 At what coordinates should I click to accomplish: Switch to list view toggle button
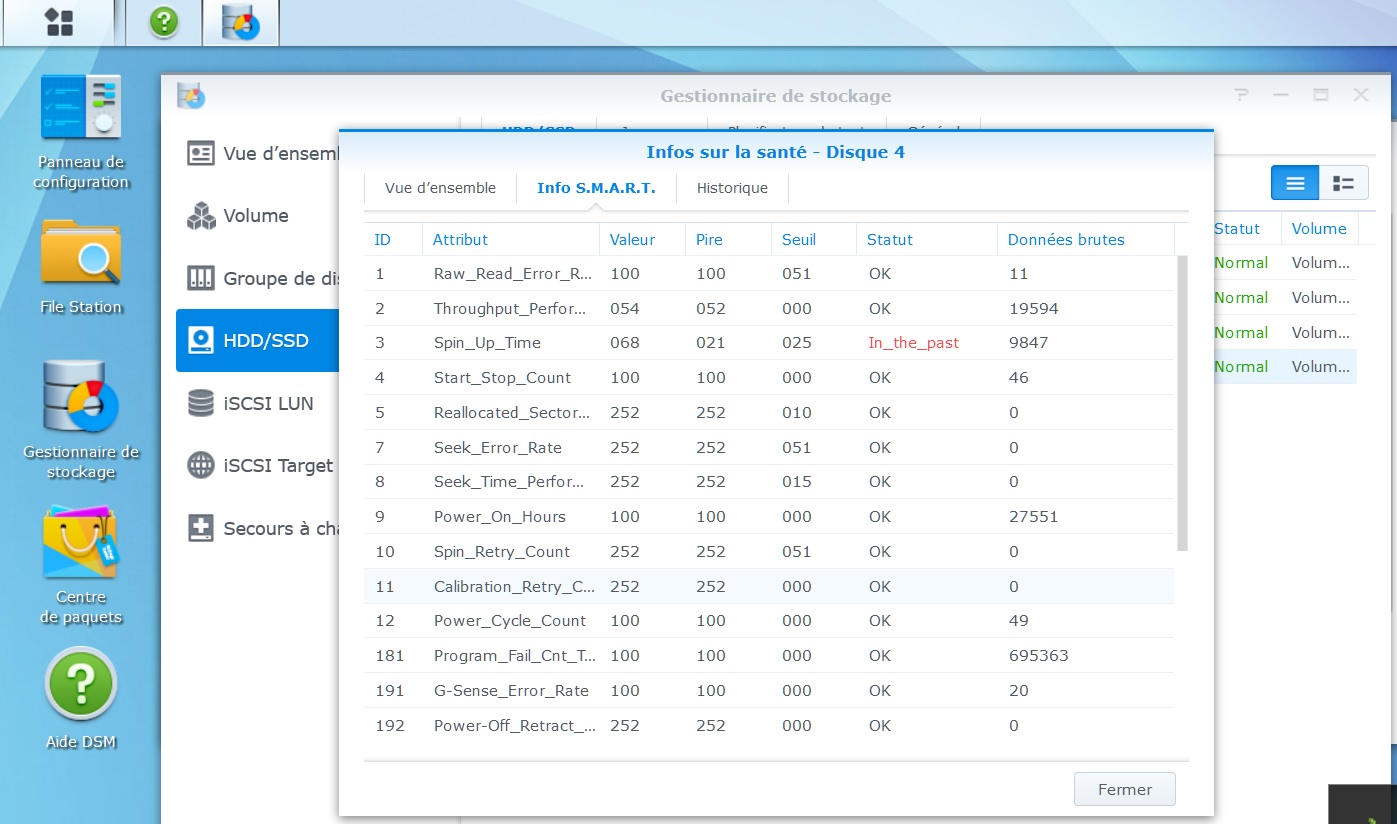click(1295, 183)
